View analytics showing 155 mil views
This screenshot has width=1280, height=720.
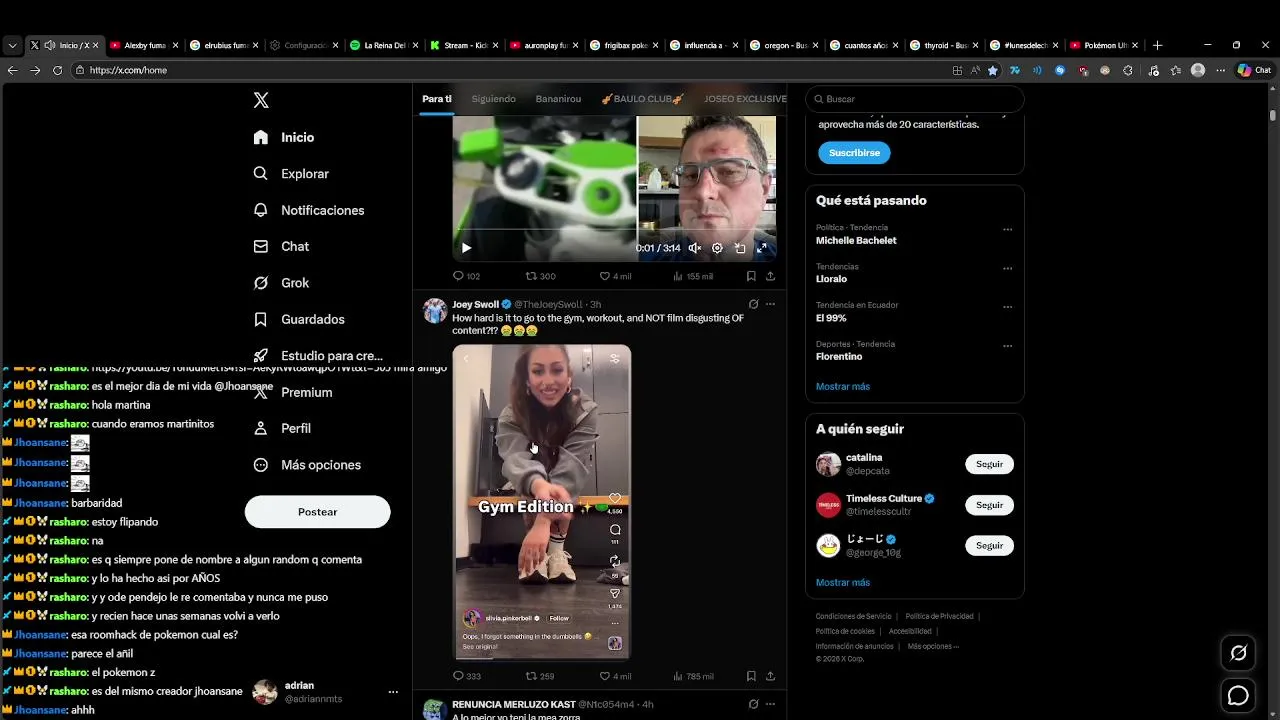[x=692, y=276]
